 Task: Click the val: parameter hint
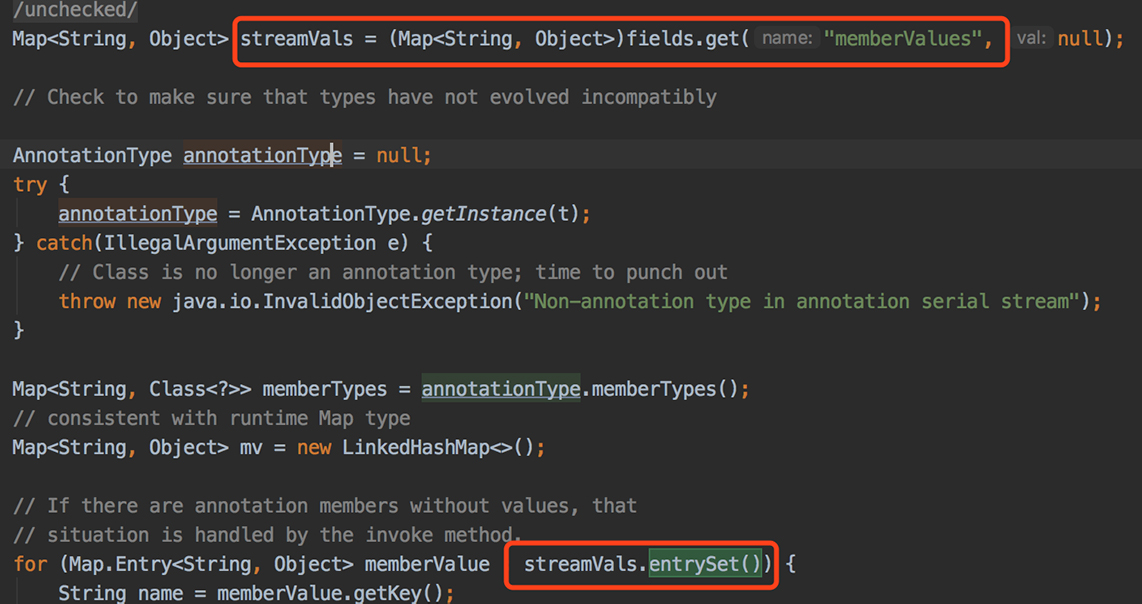tap(1031, 39)
